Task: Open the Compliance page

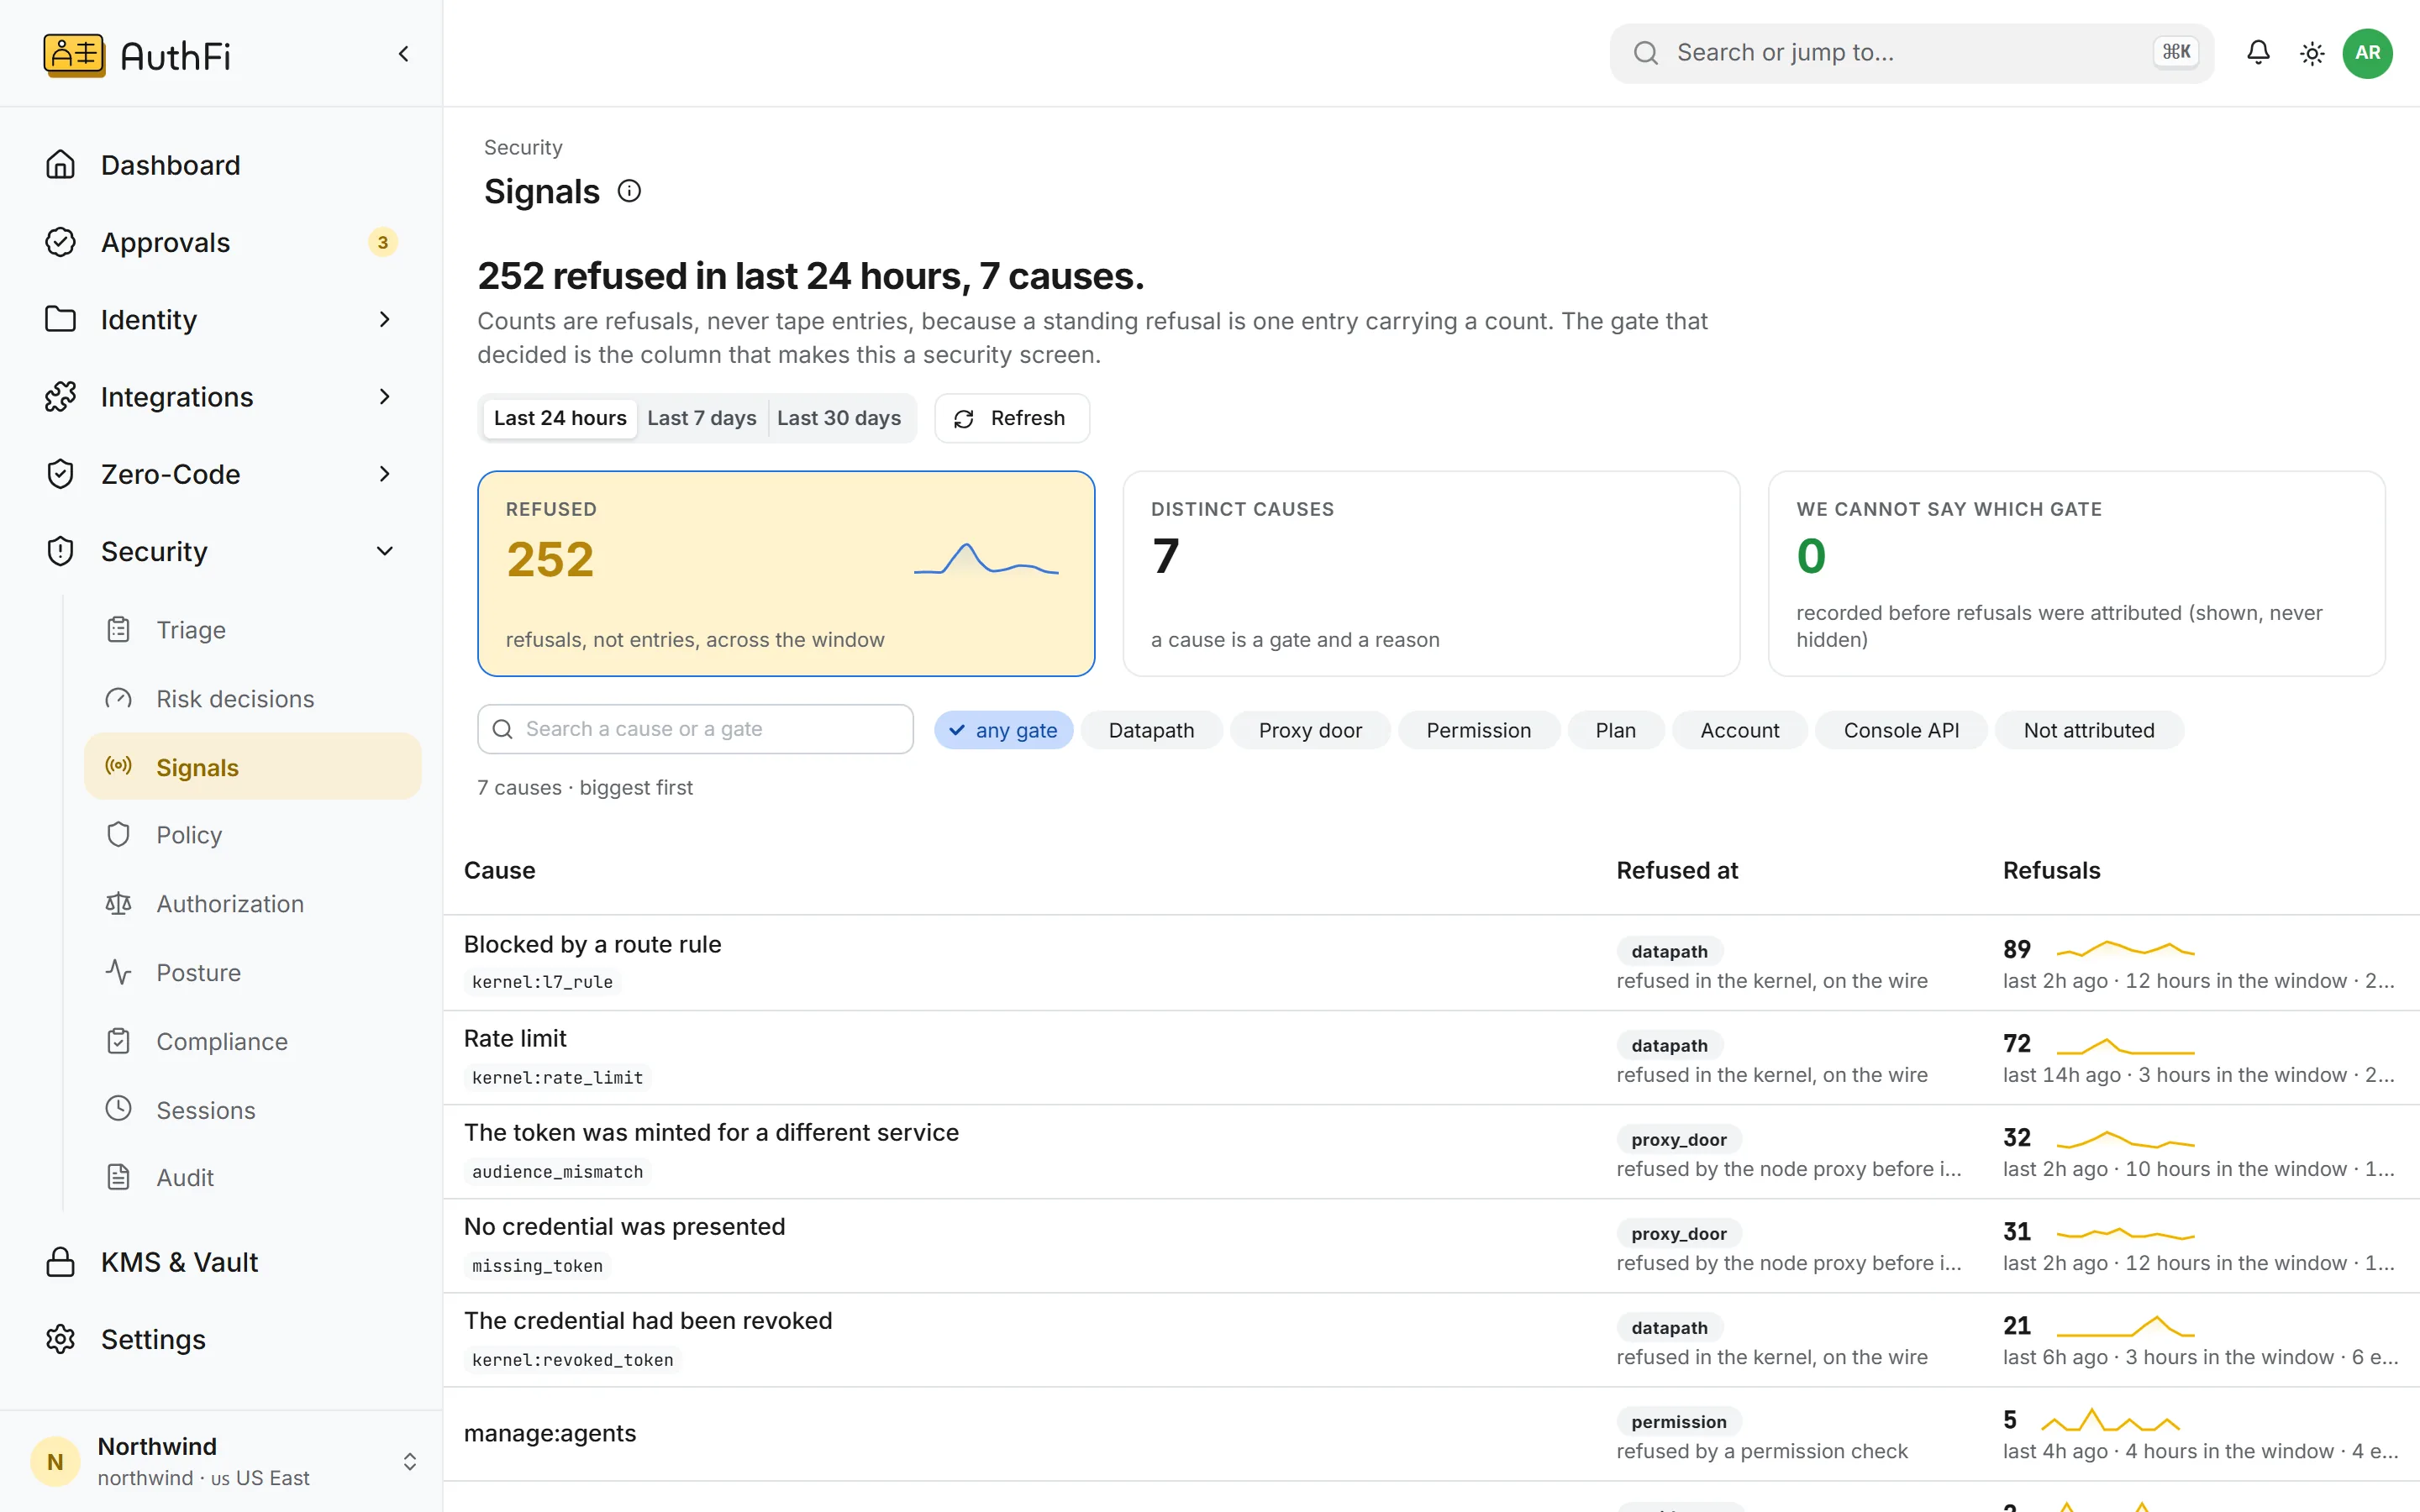Action: 252,1042
